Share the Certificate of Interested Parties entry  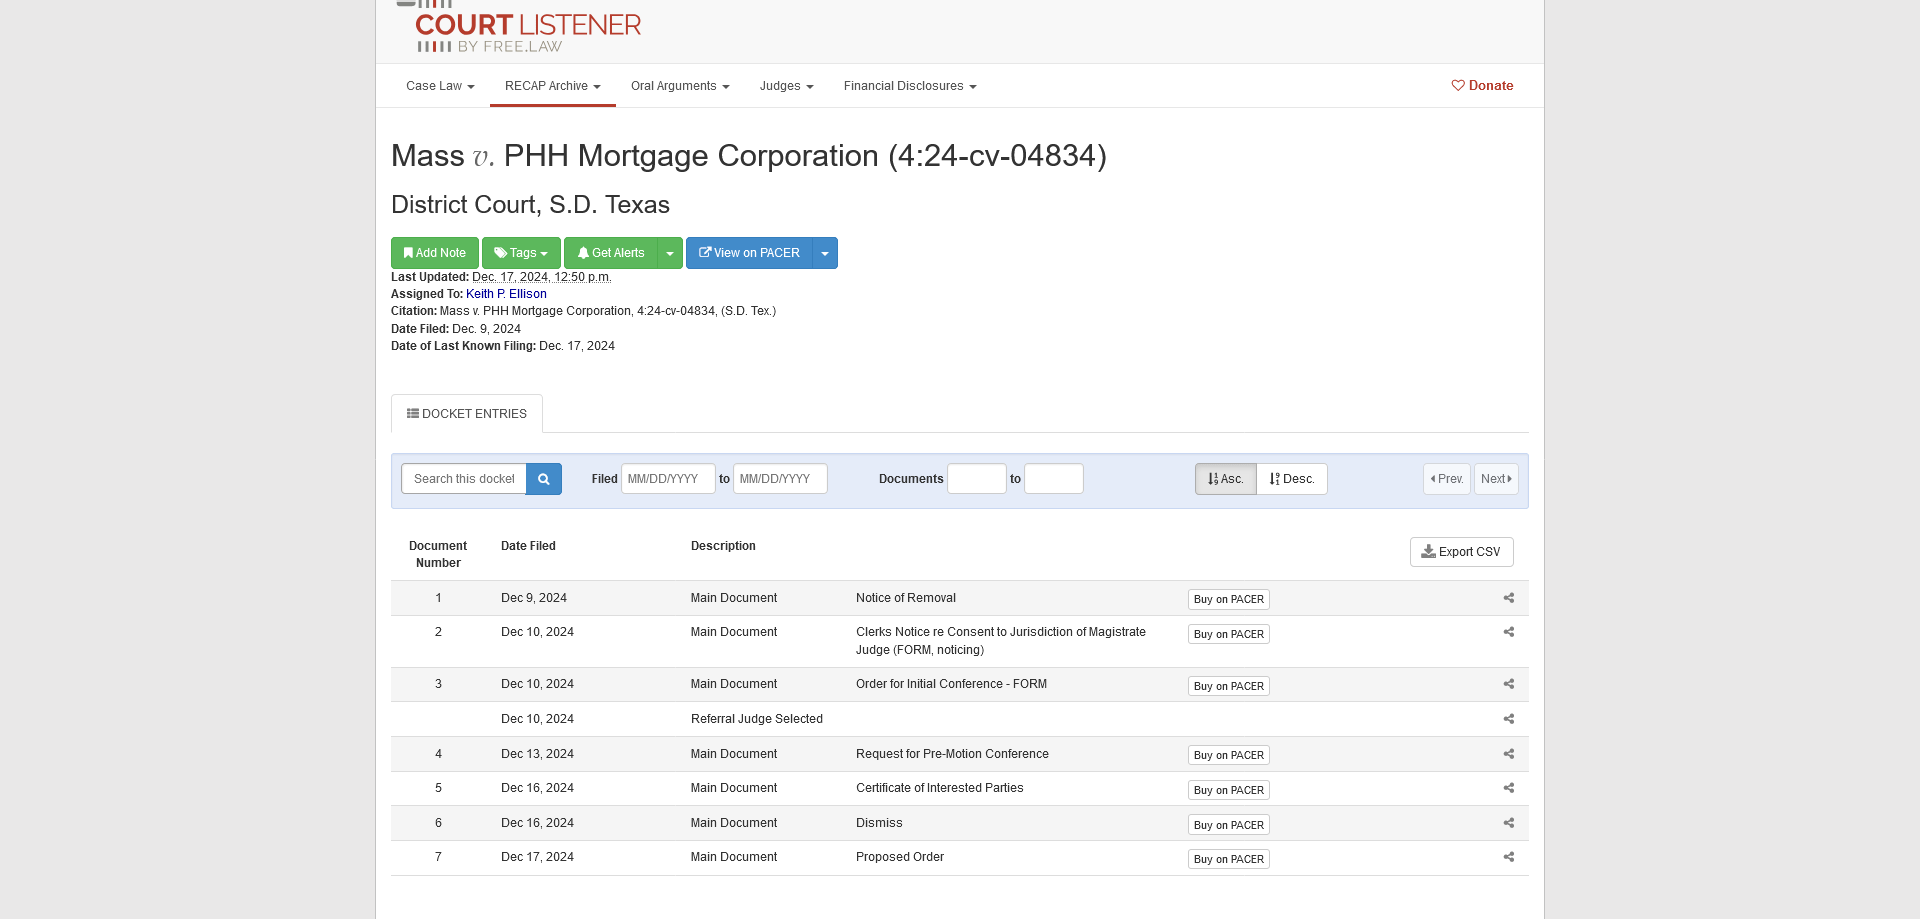coord(1509,788)
